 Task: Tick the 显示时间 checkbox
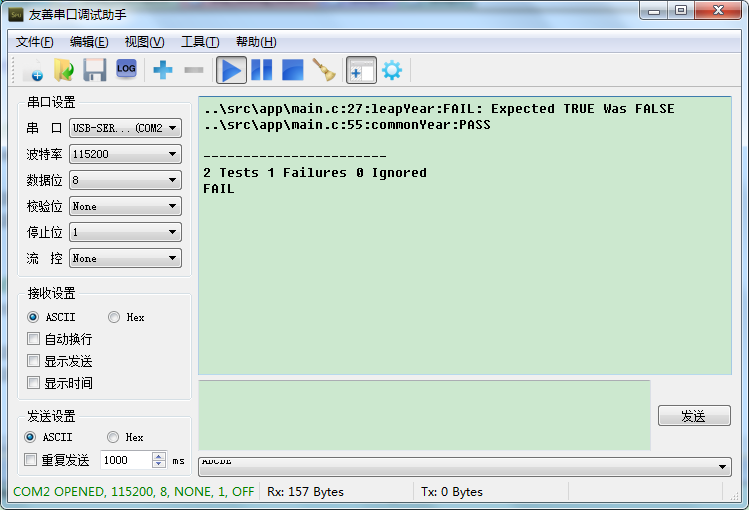33,383
